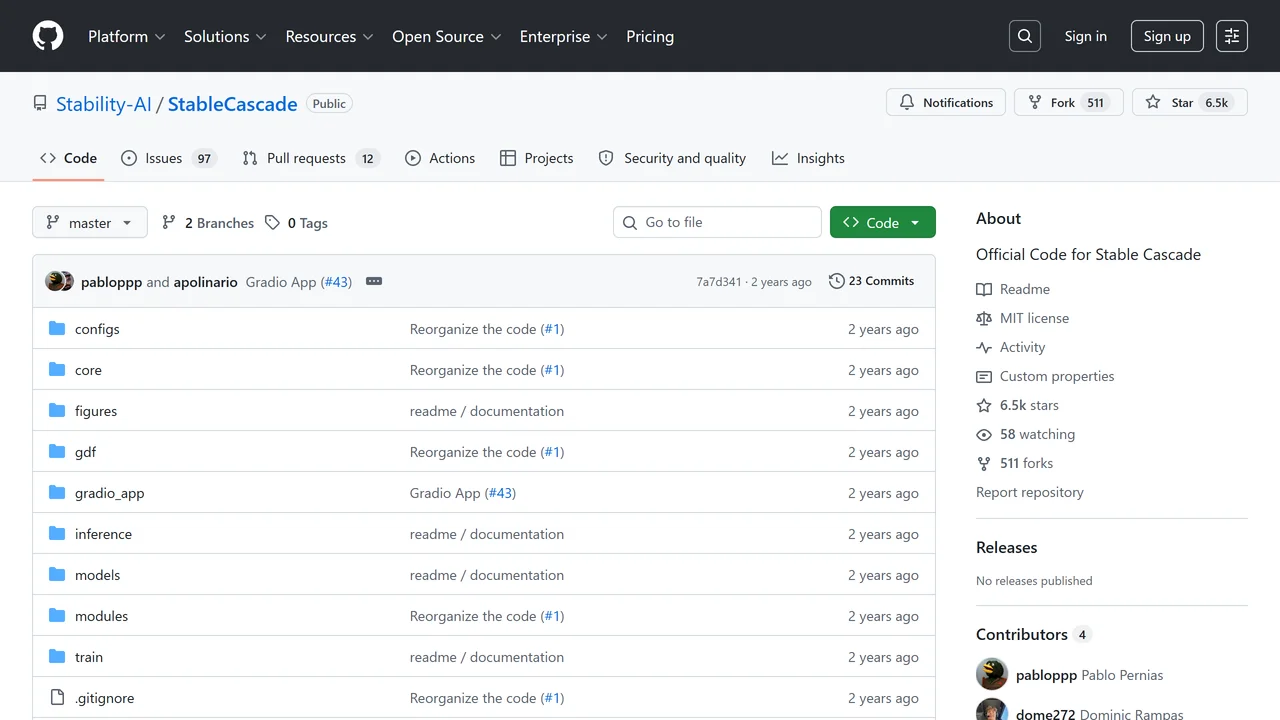
Task: Open the Pull requests tab
Action: 311,158
